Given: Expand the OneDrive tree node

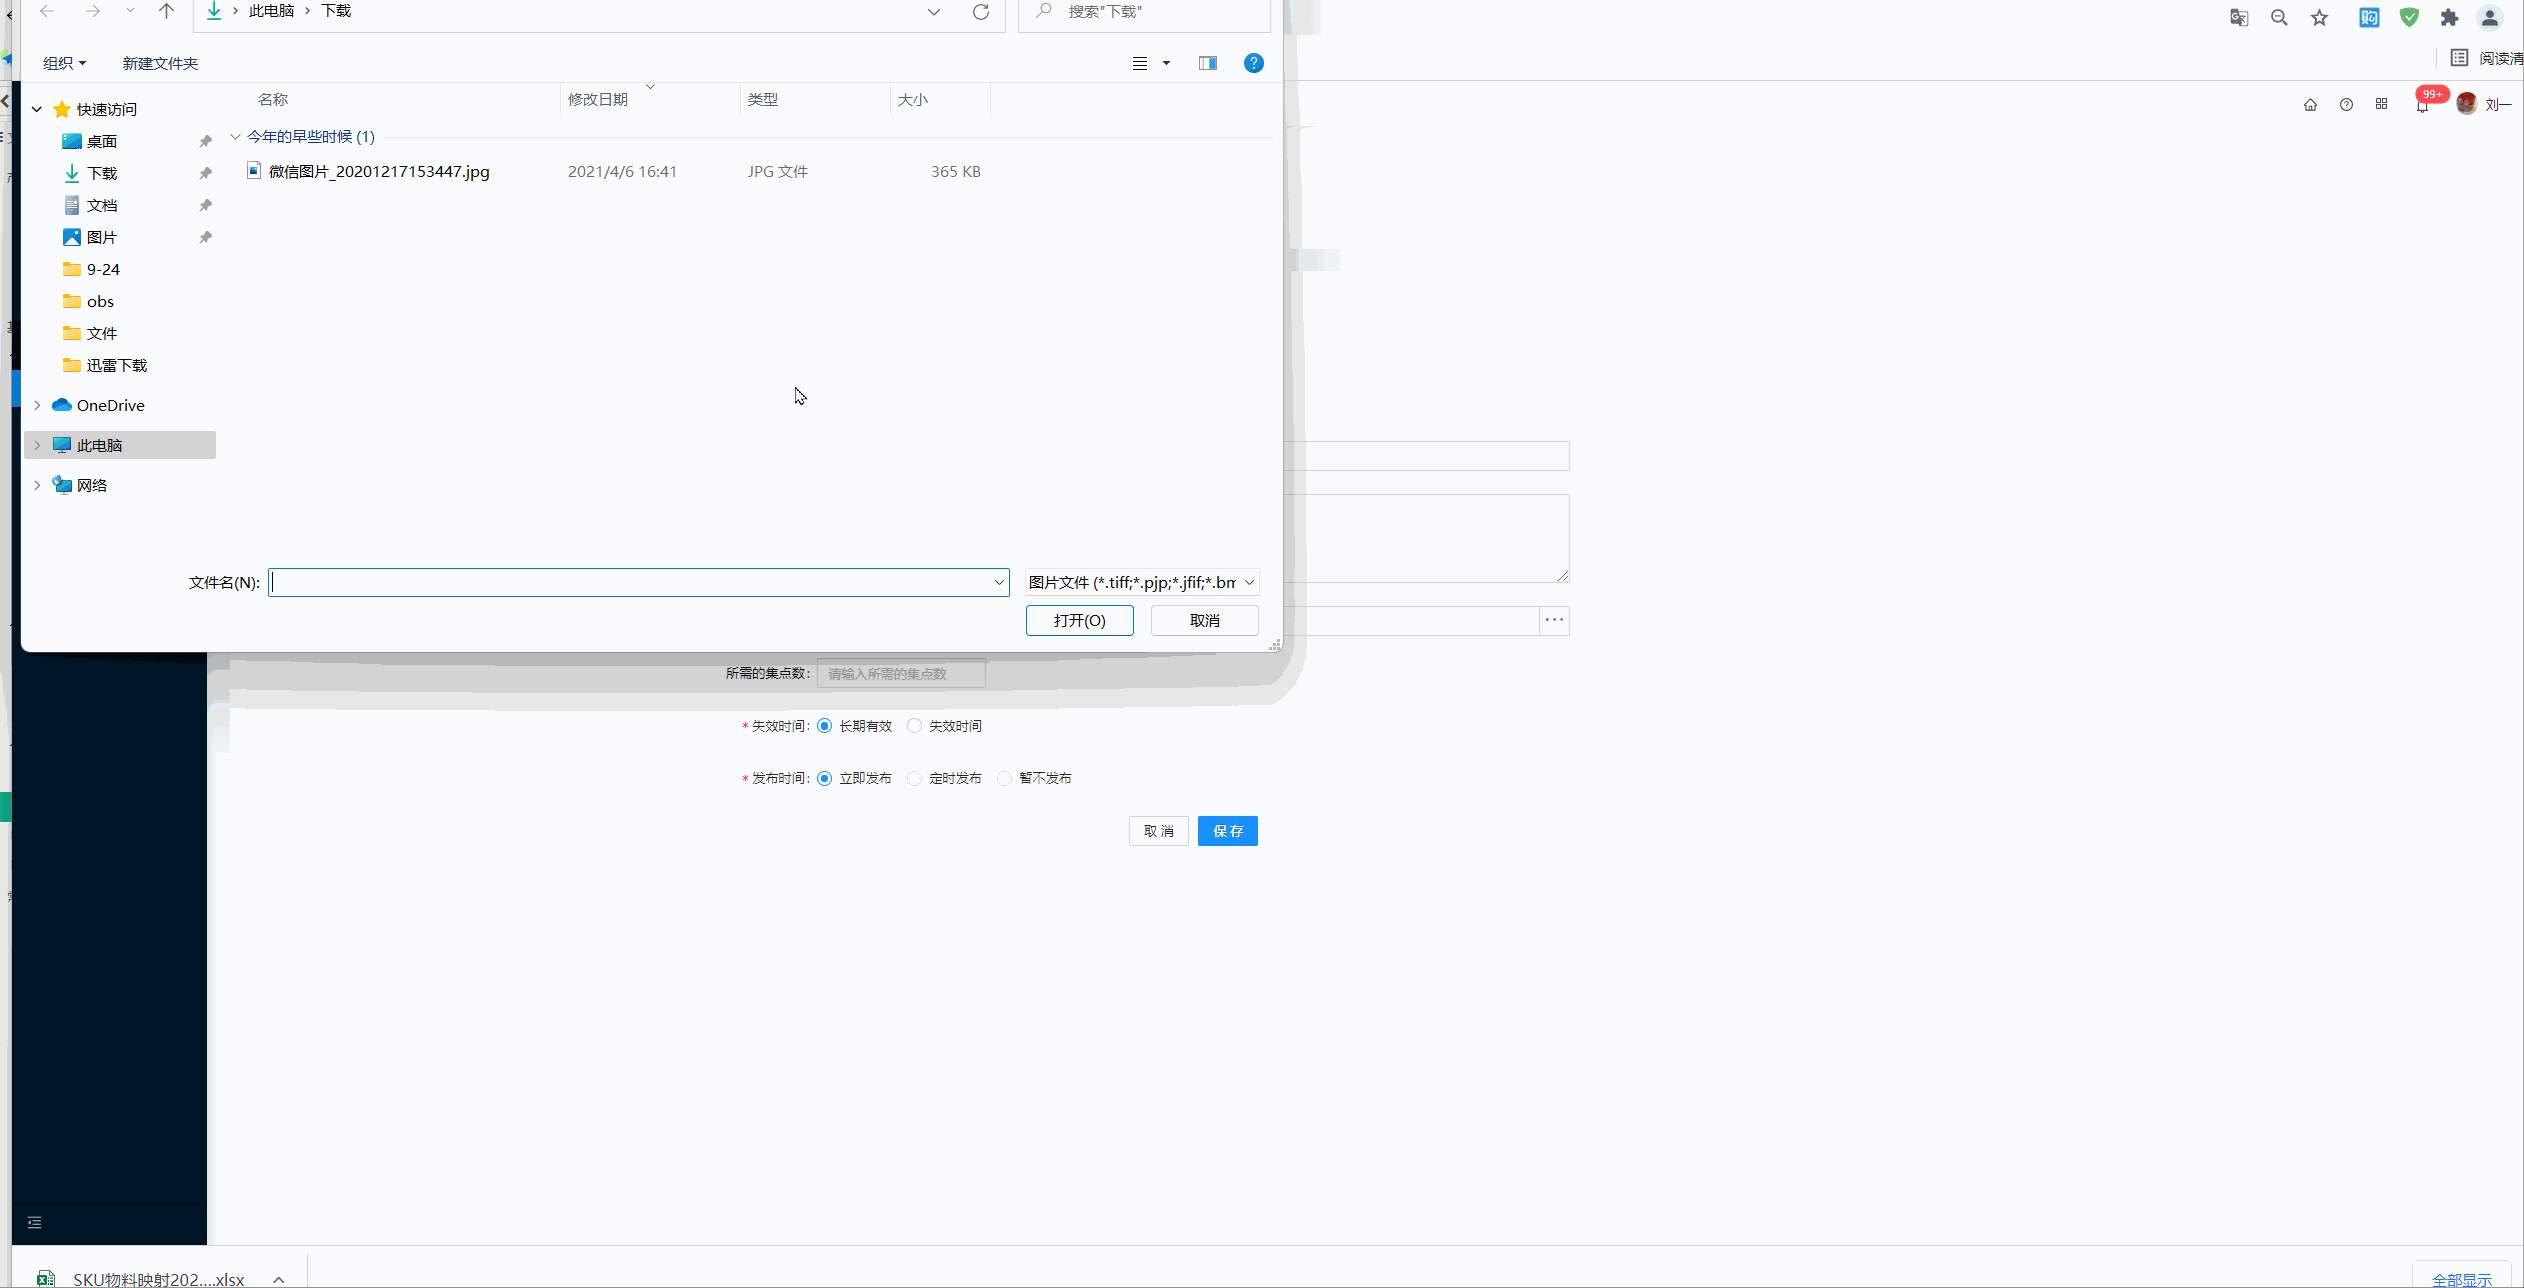Looking at the screenshot, I should pyautogui.click(x=37, y=405).
